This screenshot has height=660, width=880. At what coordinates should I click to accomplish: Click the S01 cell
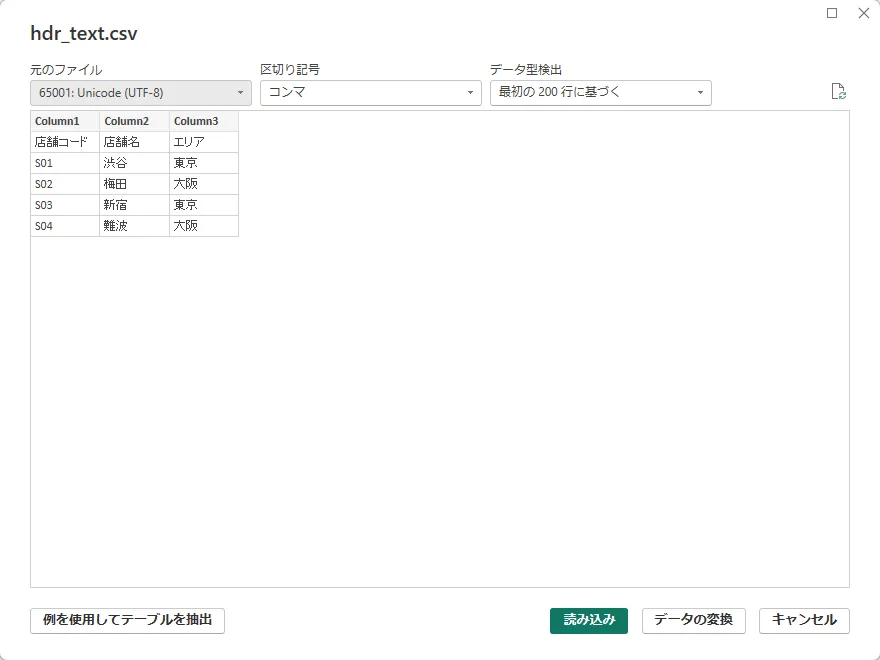[x=65, y=163]
